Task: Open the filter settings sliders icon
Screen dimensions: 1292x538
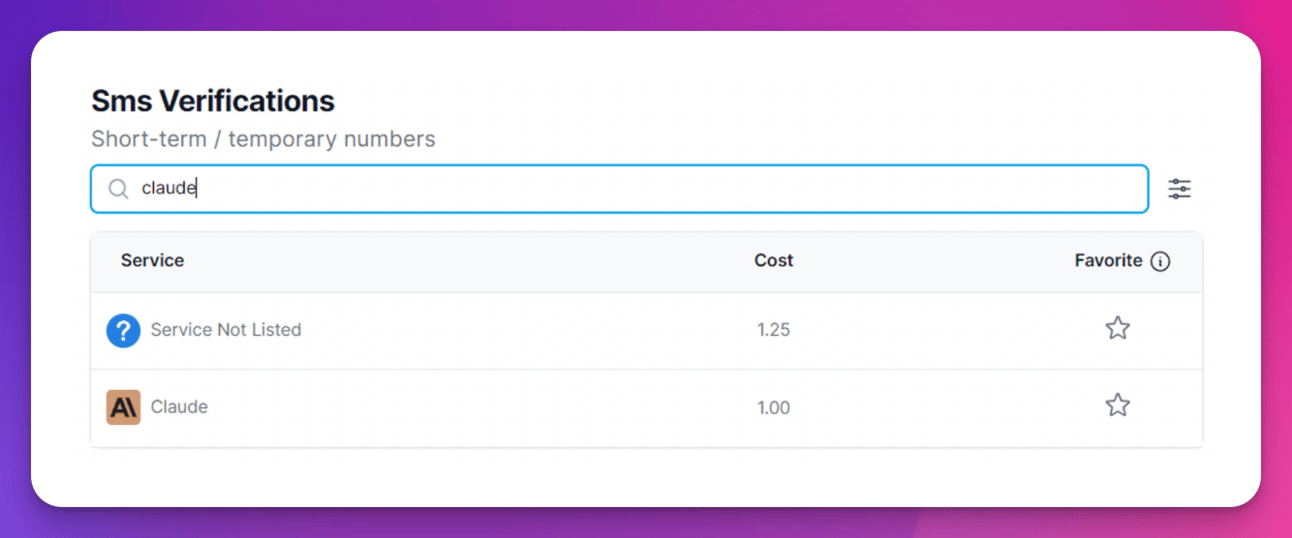Action: 1180,189
